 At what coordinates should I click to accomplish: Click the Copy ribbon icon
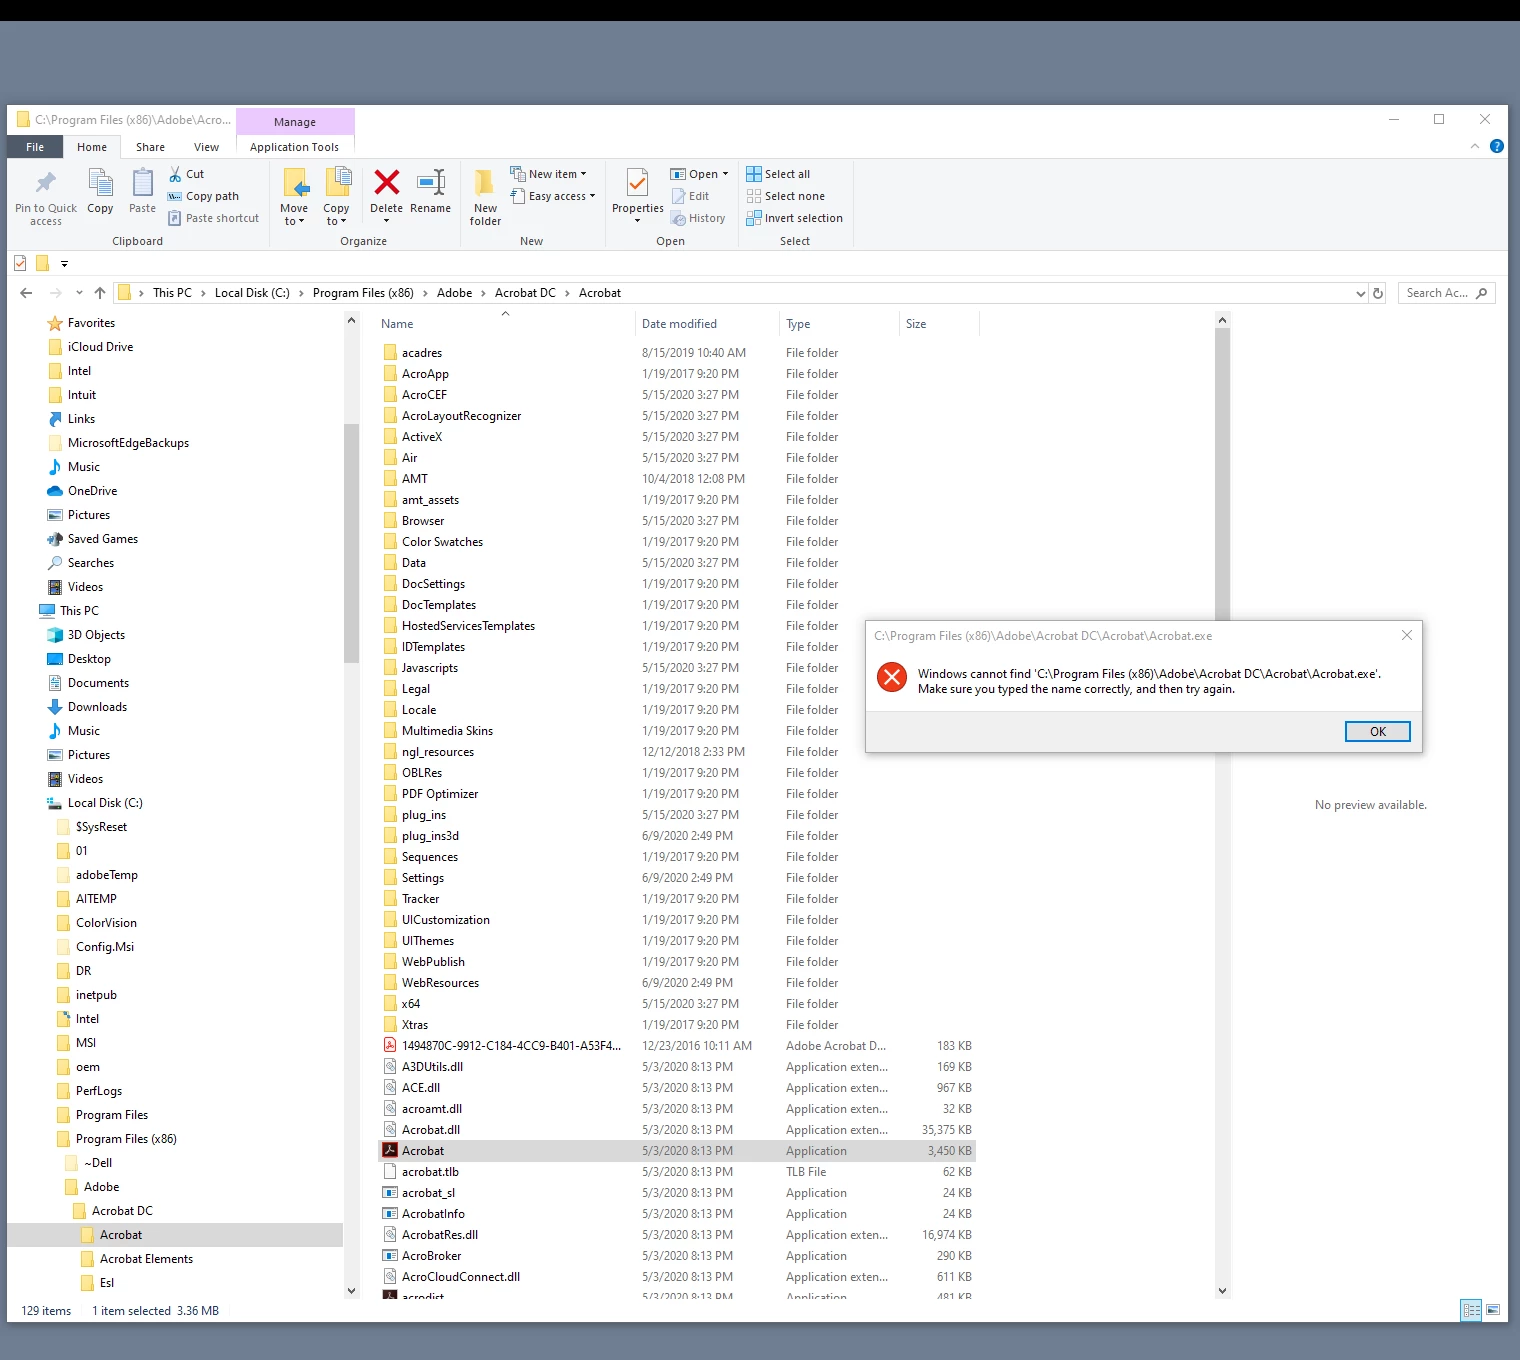pyautogui.click(x=100, y=183)
